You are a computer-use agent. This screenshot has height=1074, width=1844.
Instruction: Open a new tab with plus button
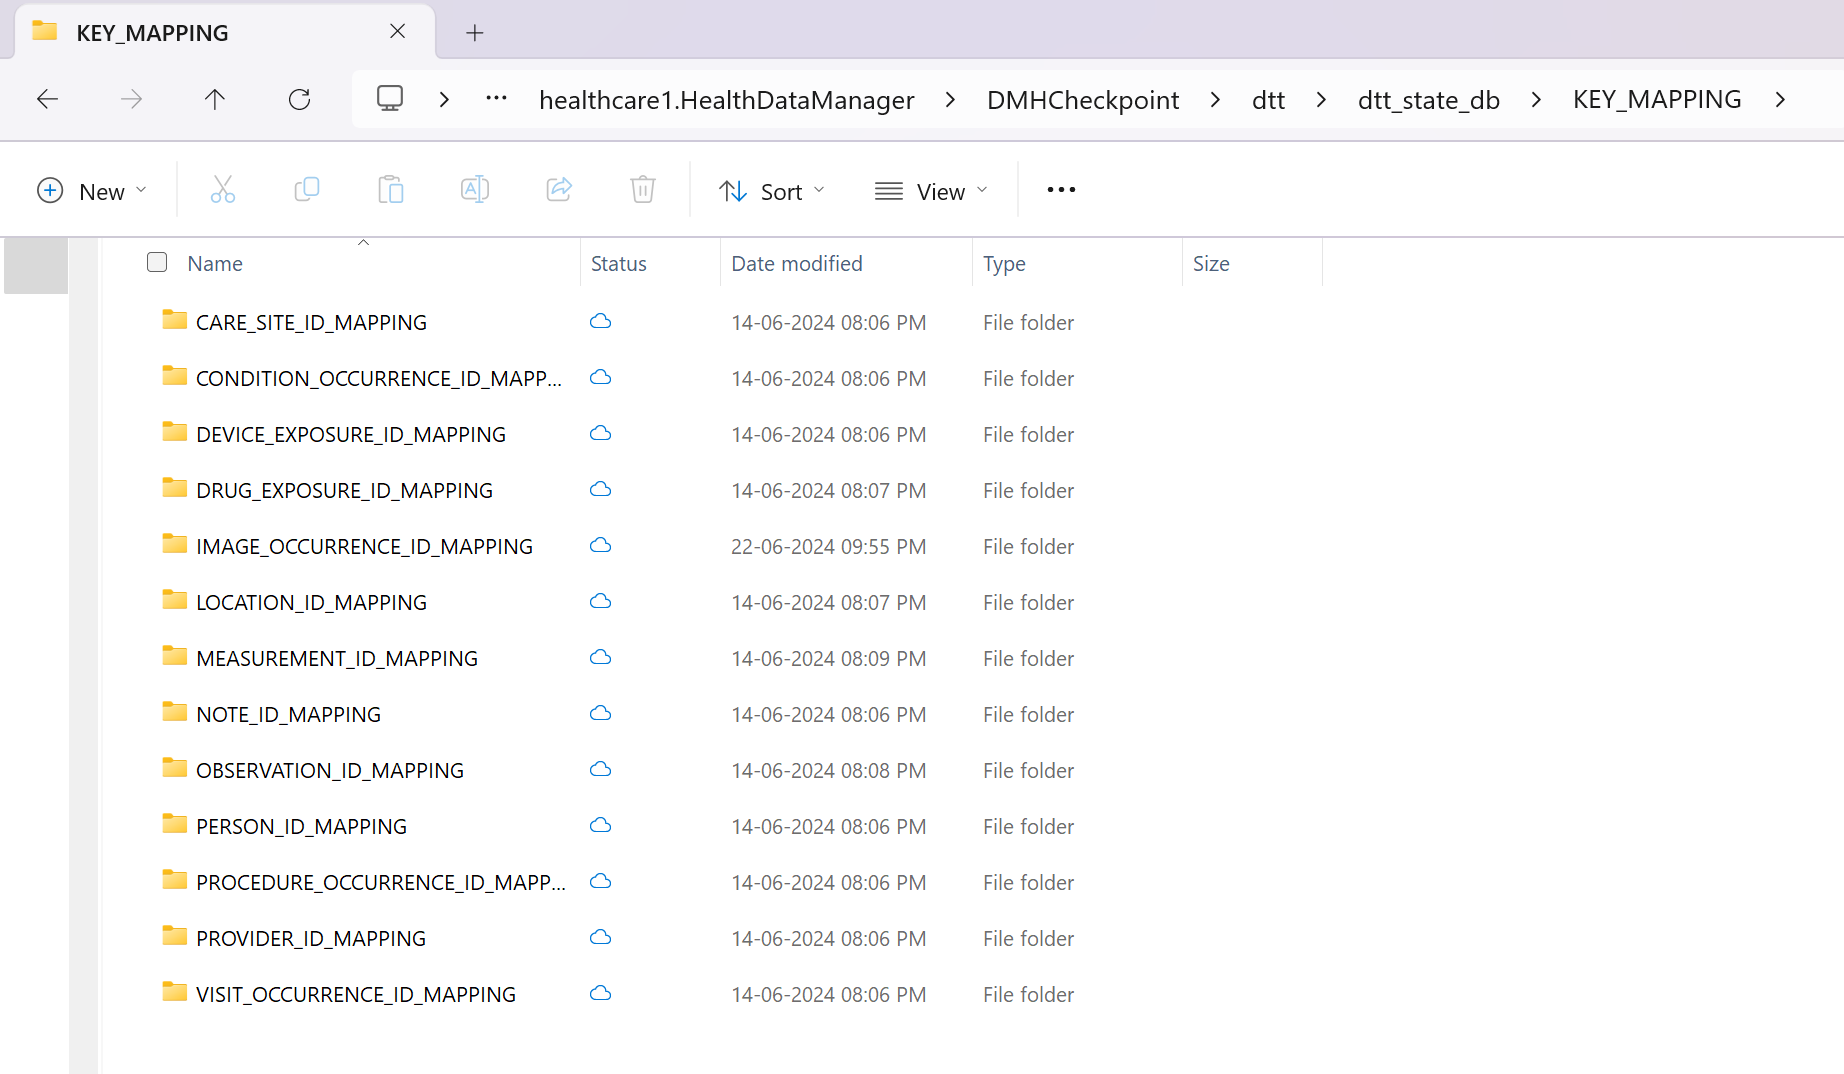click(x=475, y=33)
